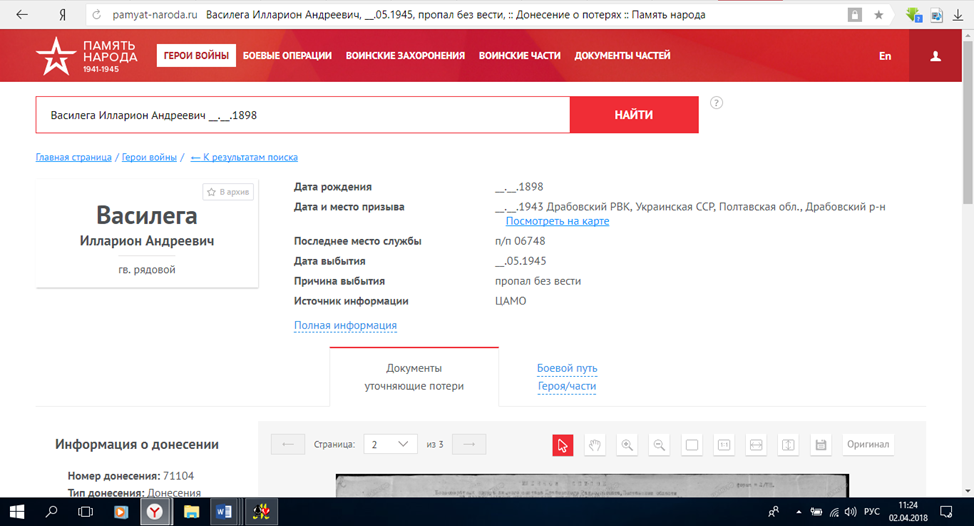Switch to Word from taskbar
The height and width of the screenshot is (526, 974).
224,512
